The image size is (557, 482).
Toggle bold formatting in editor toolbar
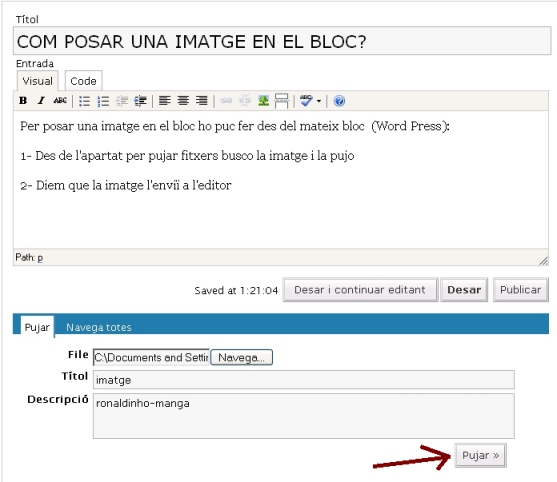coord(23,101)
